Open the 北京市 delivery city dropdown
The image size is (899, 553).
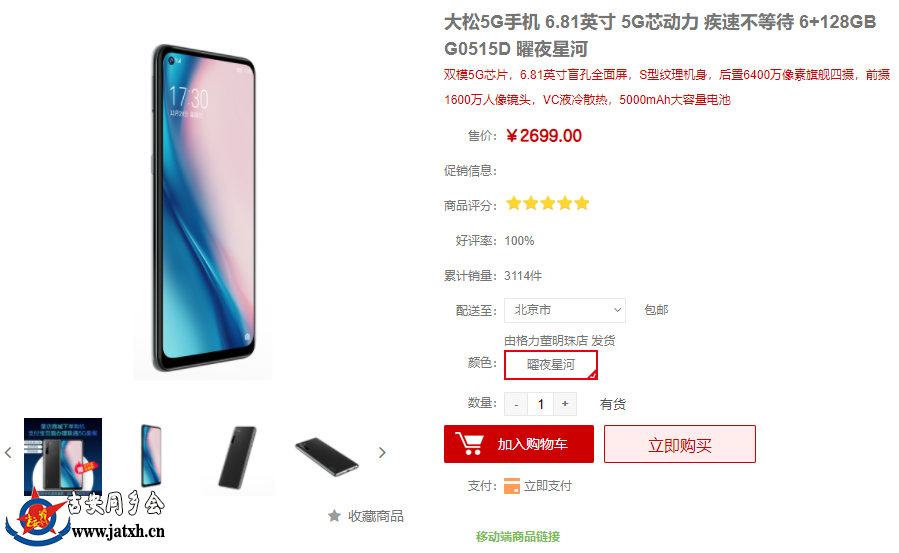coord(565,310)
